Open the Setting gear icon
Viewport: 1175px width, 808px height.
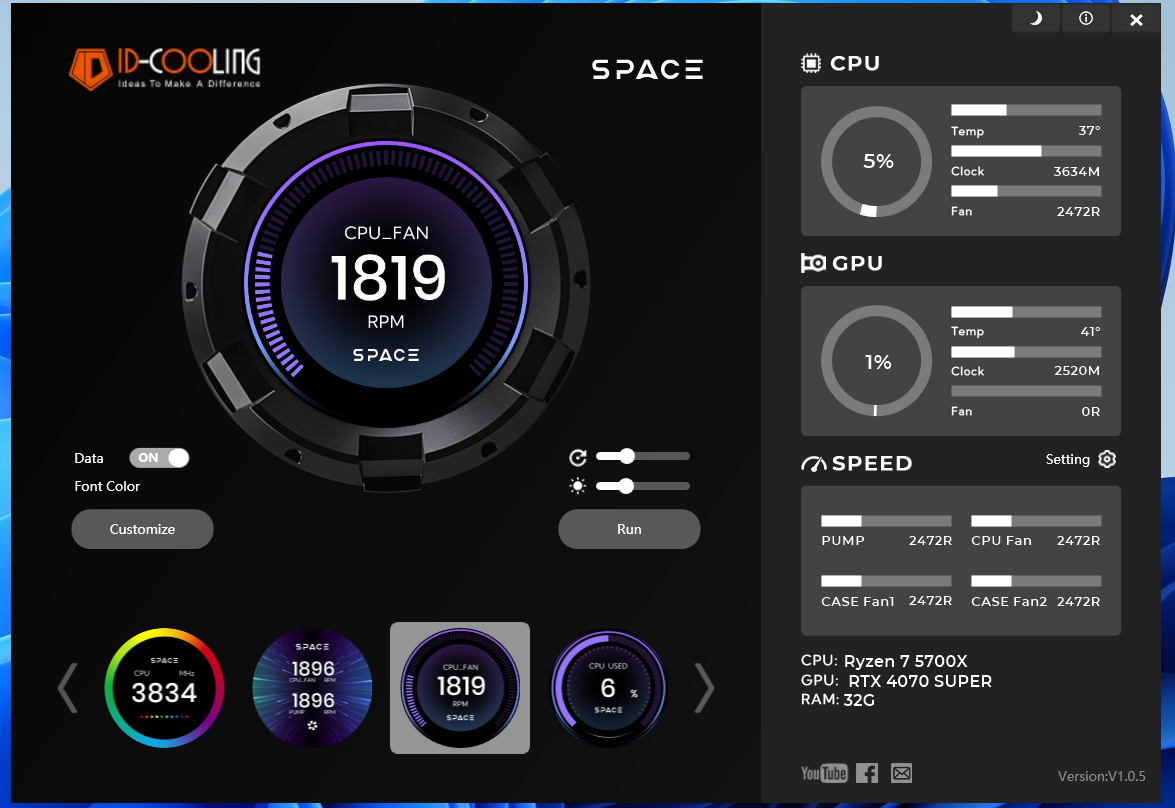1107,459
